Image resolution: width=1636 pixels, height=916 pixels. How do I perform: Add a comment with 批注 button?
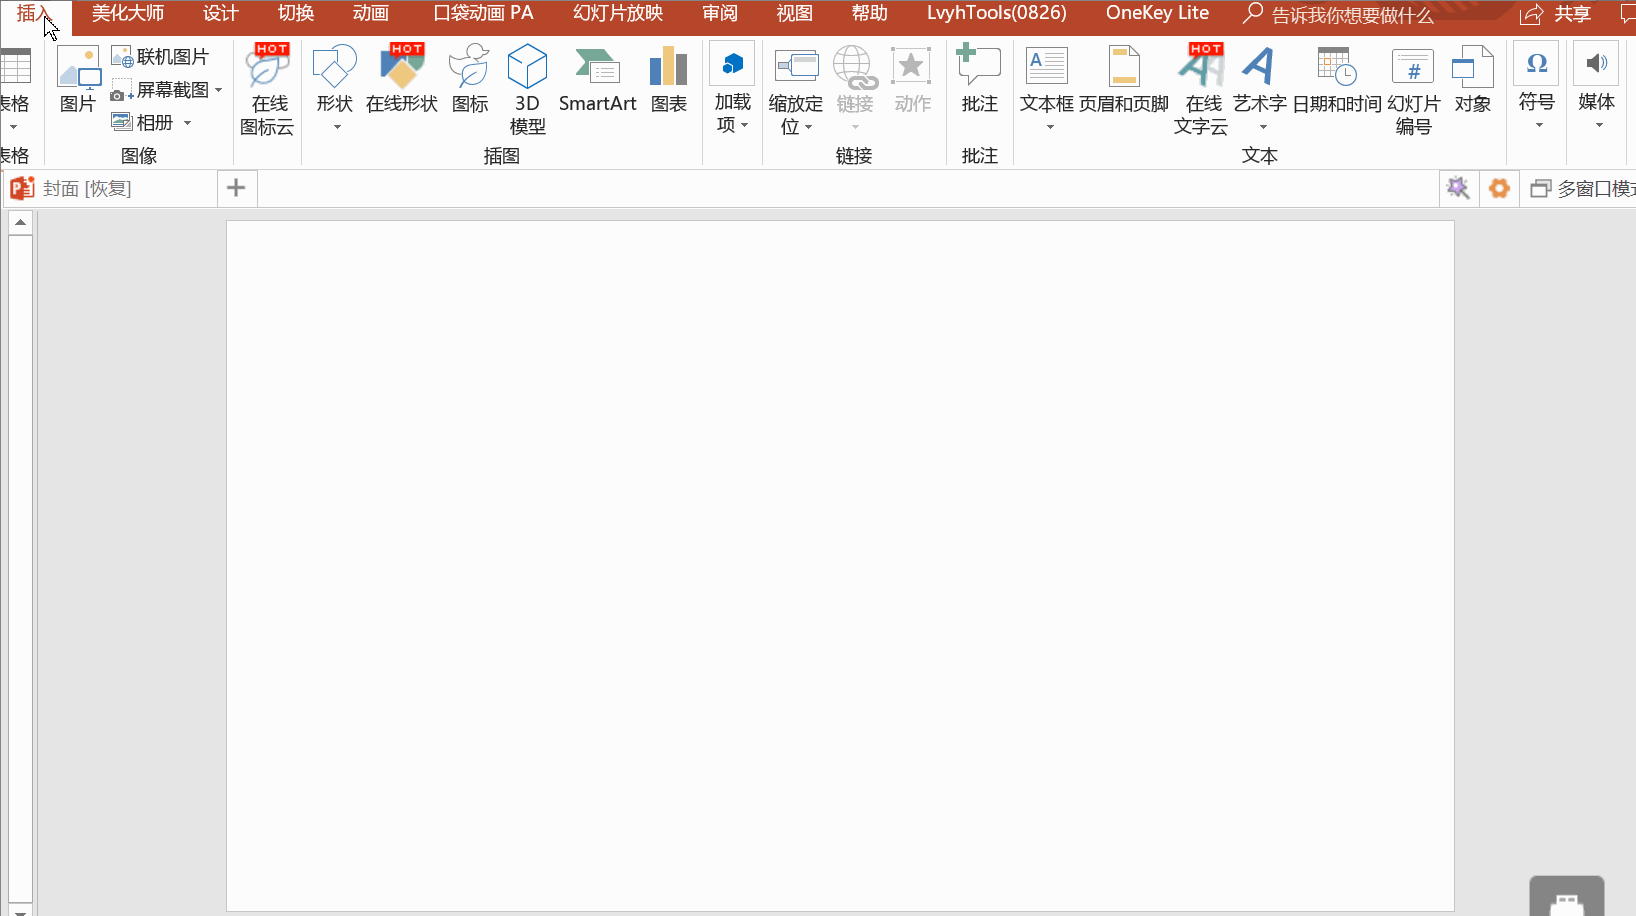click(x=980, y=79)
